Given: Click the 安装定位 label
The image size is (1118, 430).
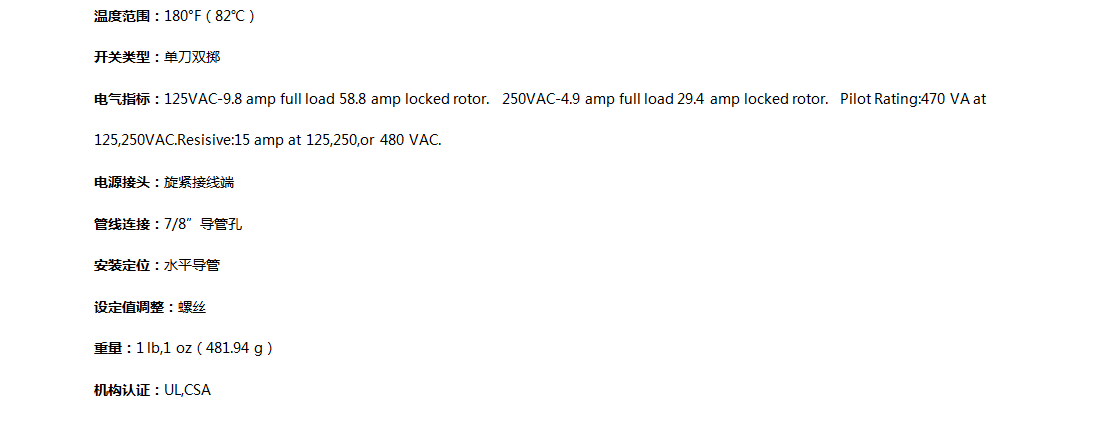Looking at the screenshot, I should click(x=123, y=265).
